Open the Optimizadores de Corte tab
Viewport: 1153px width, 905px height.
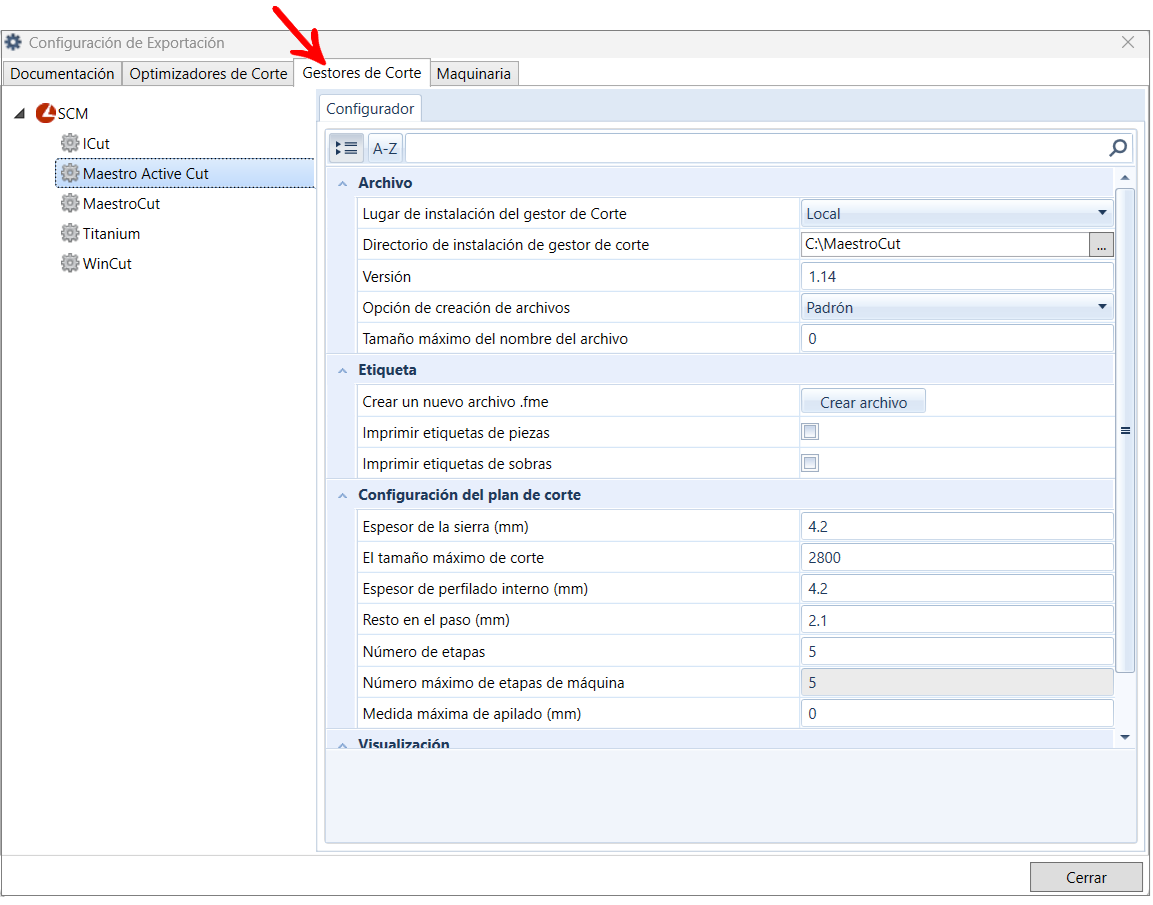(x=208, y=74)
